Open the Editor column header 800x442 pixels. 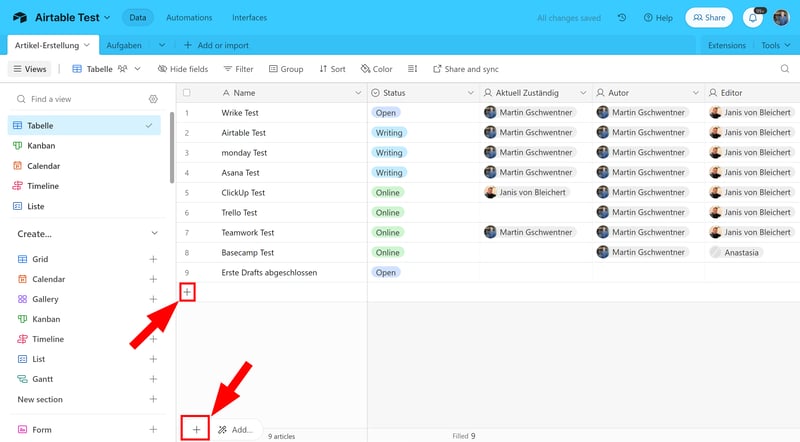click(752, 93)
